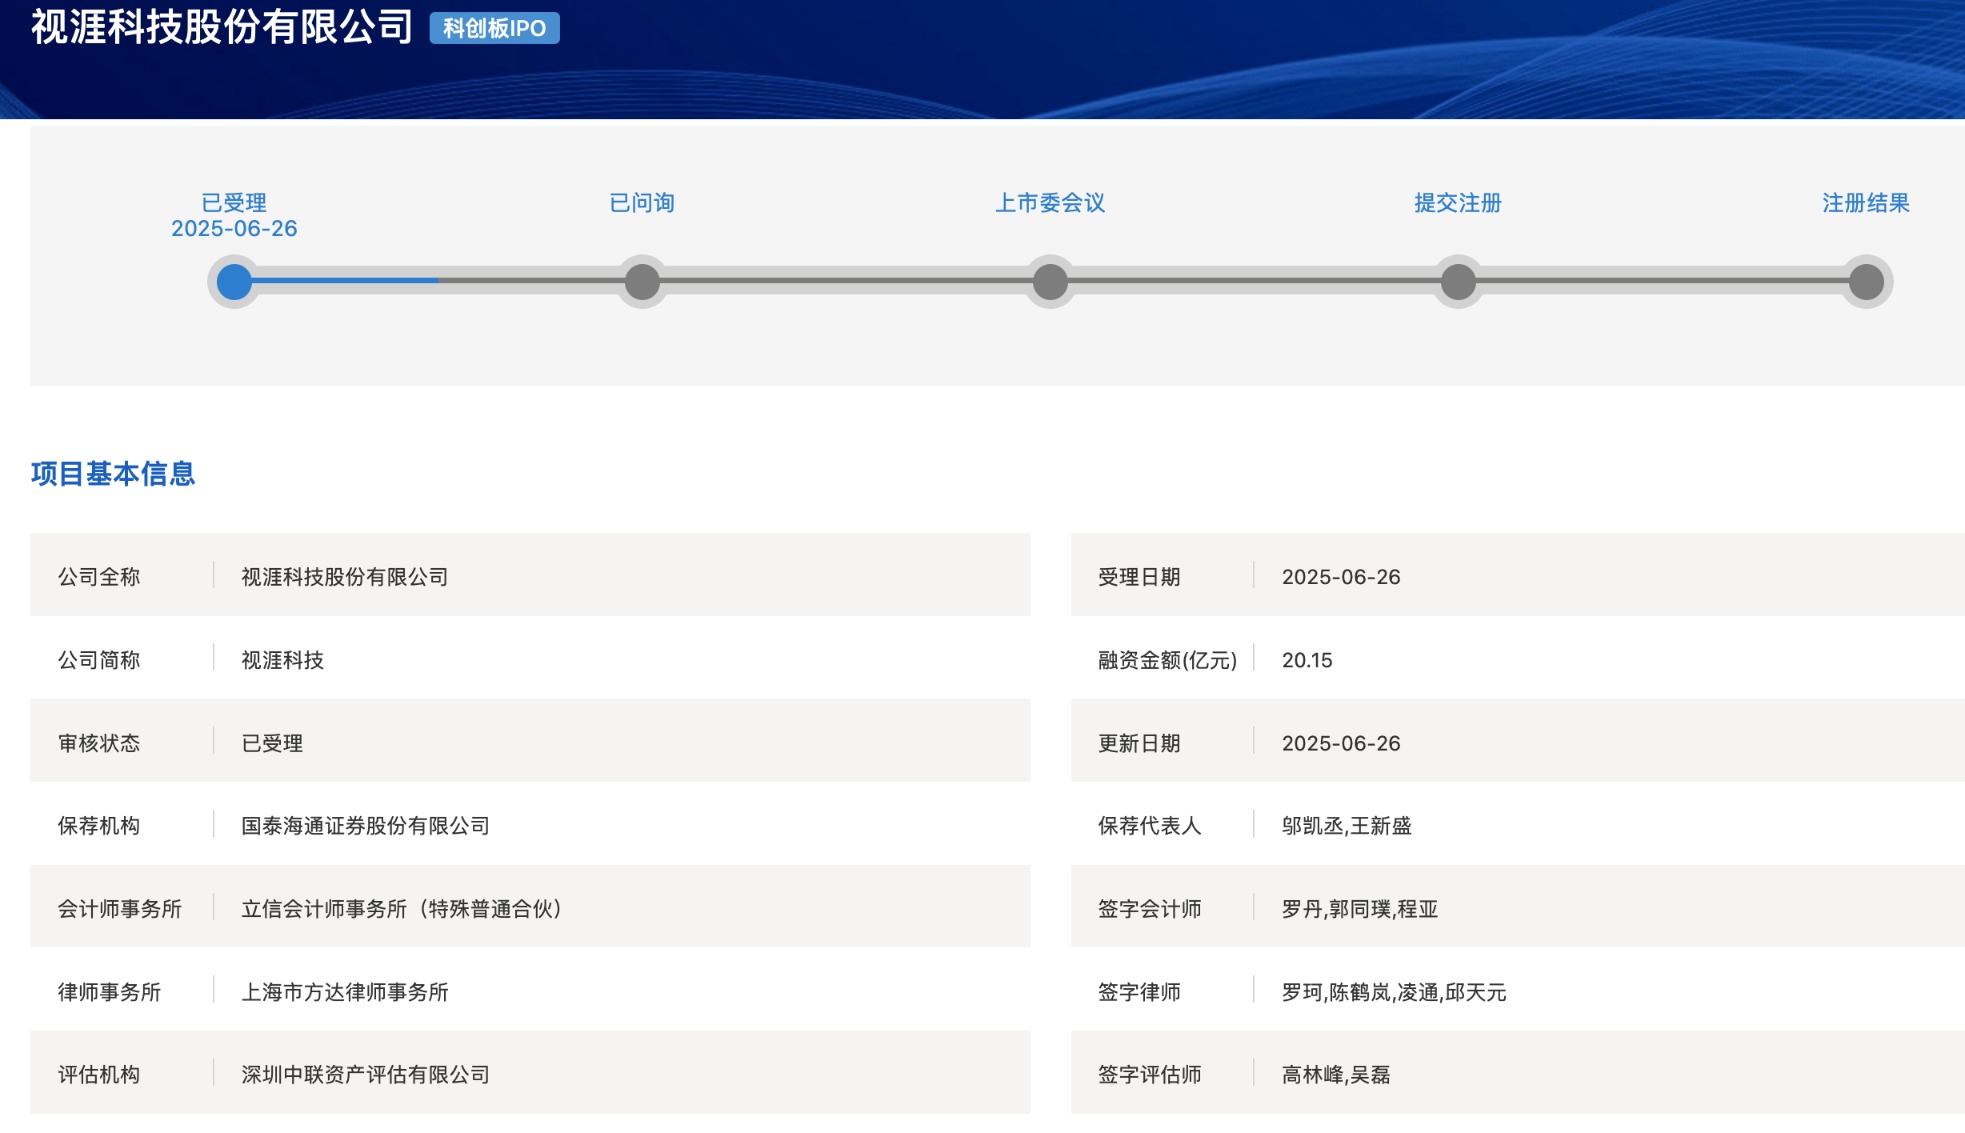Click the 评估机构 field label

pyautogui.click(x=99, y=1075)
